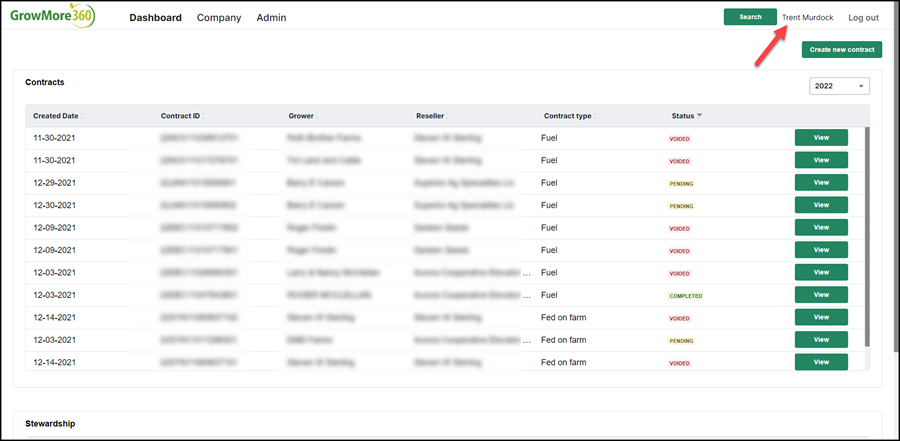Sort table by Contract type column
Viewport: 900px width, 441px height.
click(570, 116)
